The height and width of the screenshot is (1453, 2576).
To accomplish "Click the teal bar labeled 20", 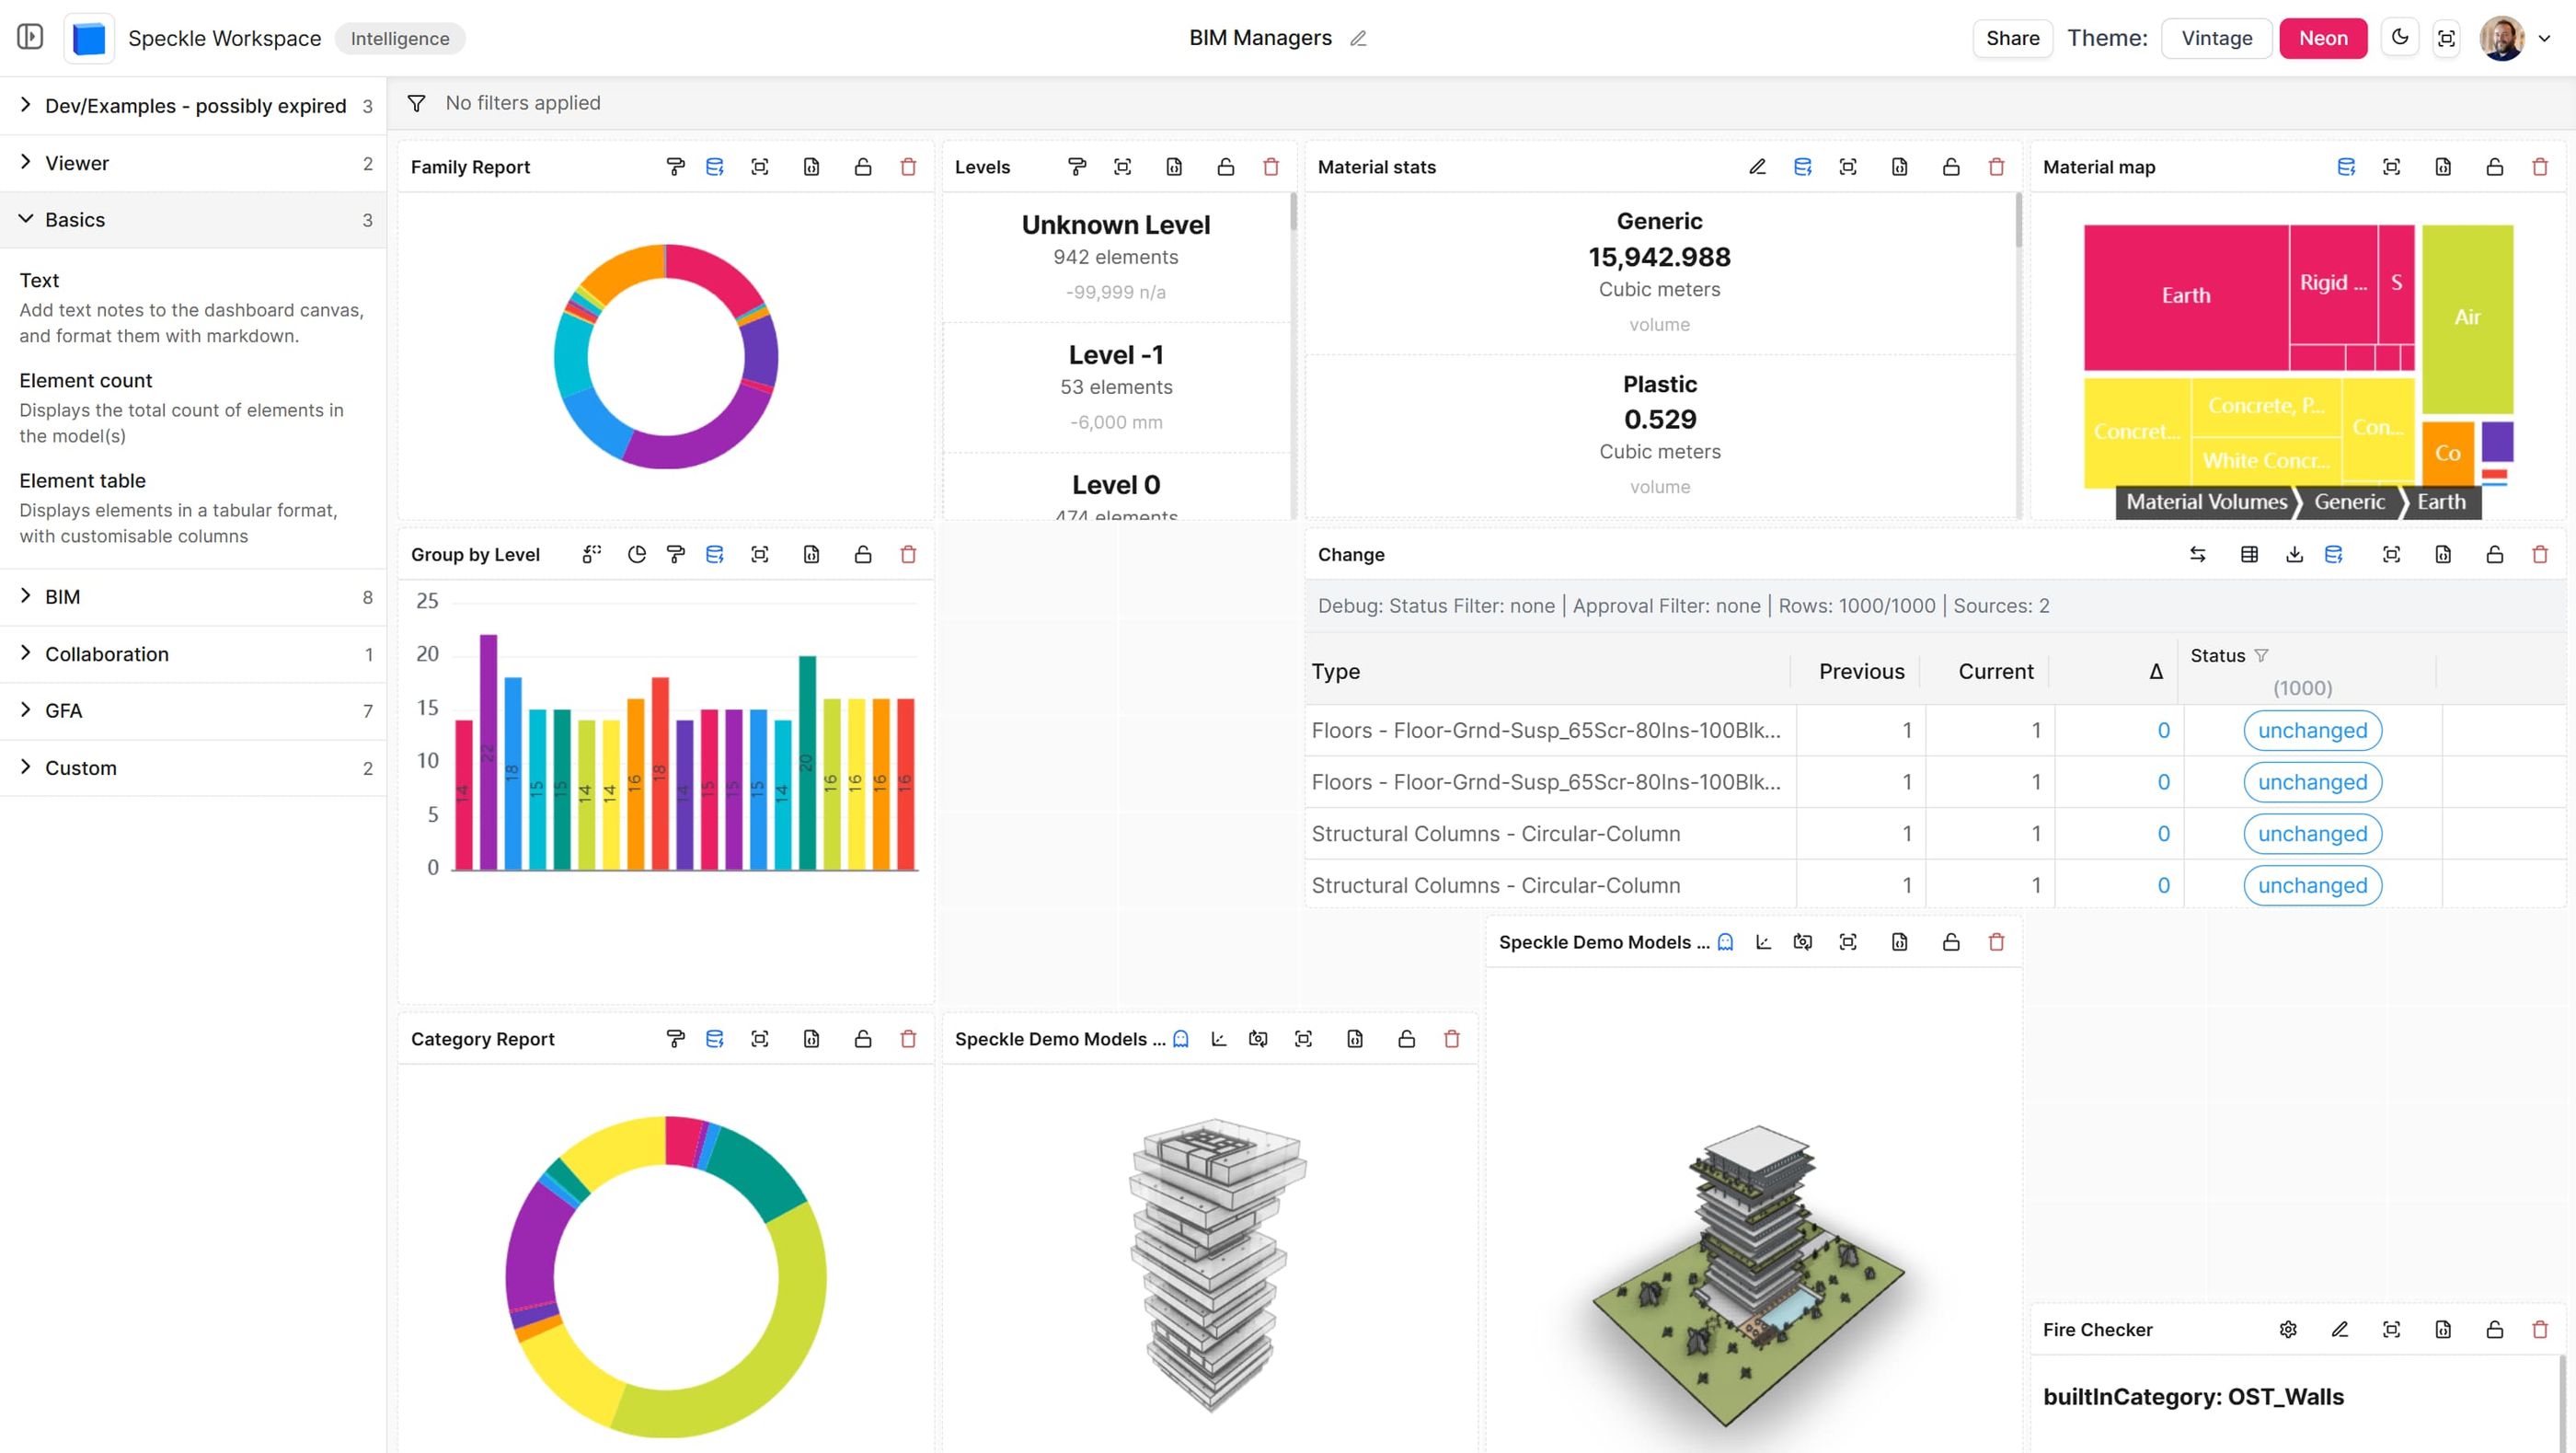I will point(806,762).
